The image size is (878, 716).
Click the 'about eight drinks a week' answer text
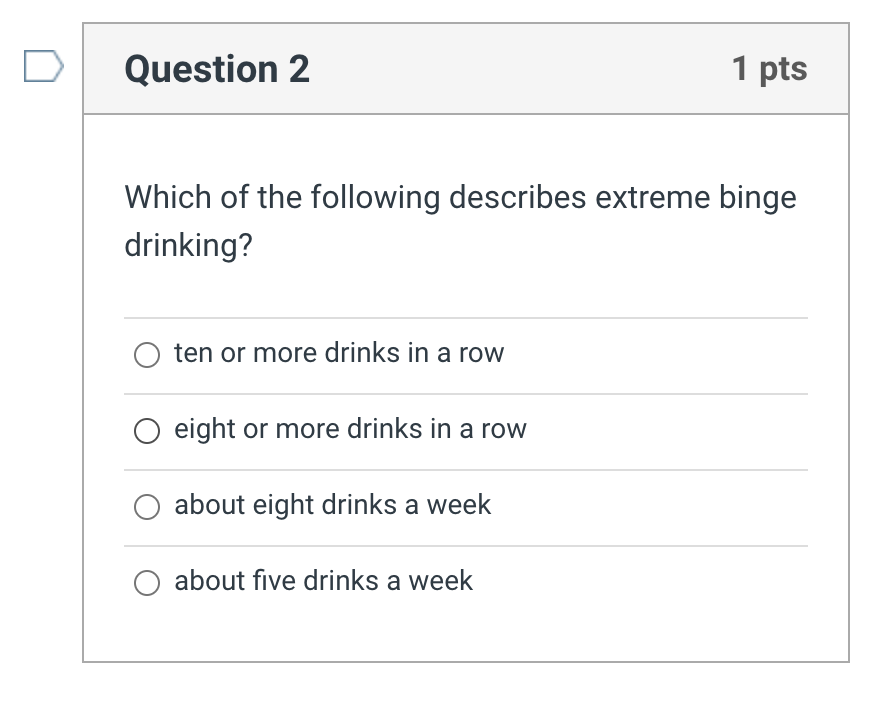click(x=332, y=505)
